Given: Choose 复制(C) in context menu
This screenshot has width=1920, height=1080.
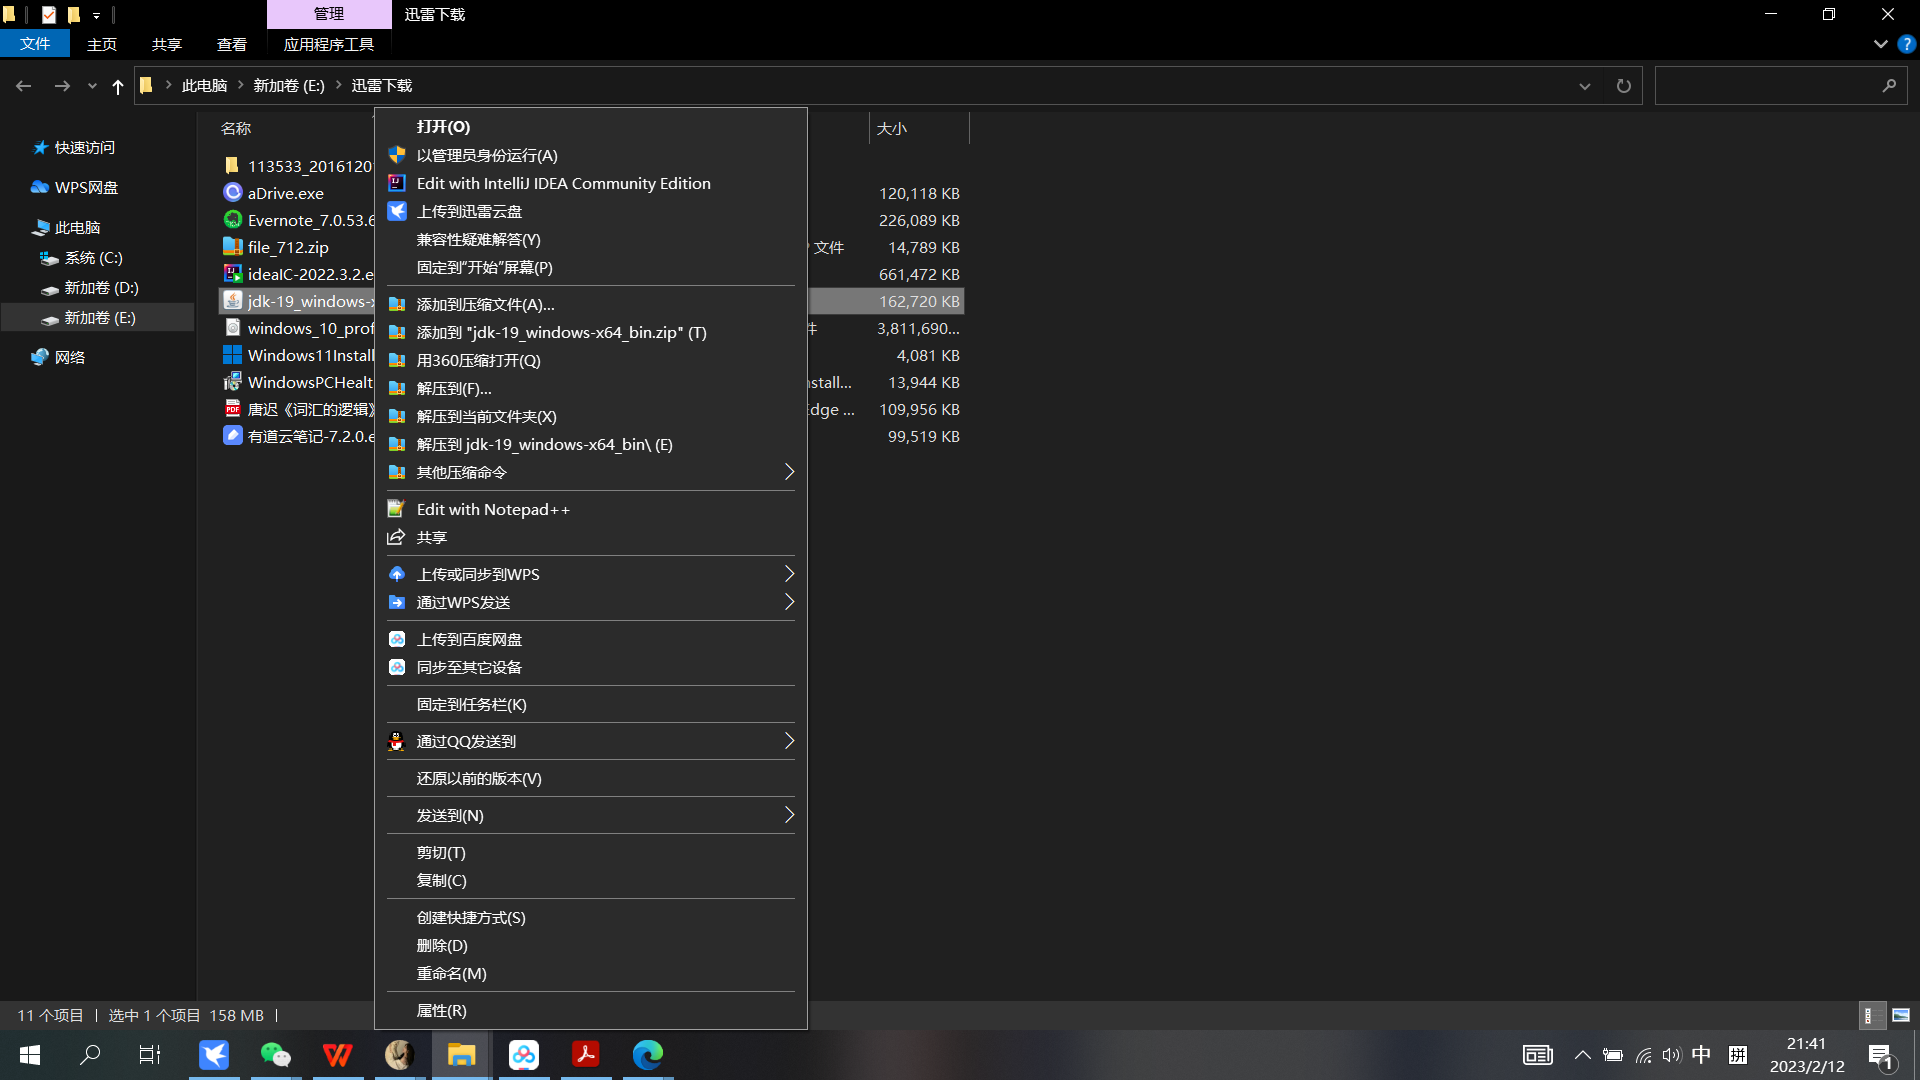Looking at the screenshot, I should [590, 880].
